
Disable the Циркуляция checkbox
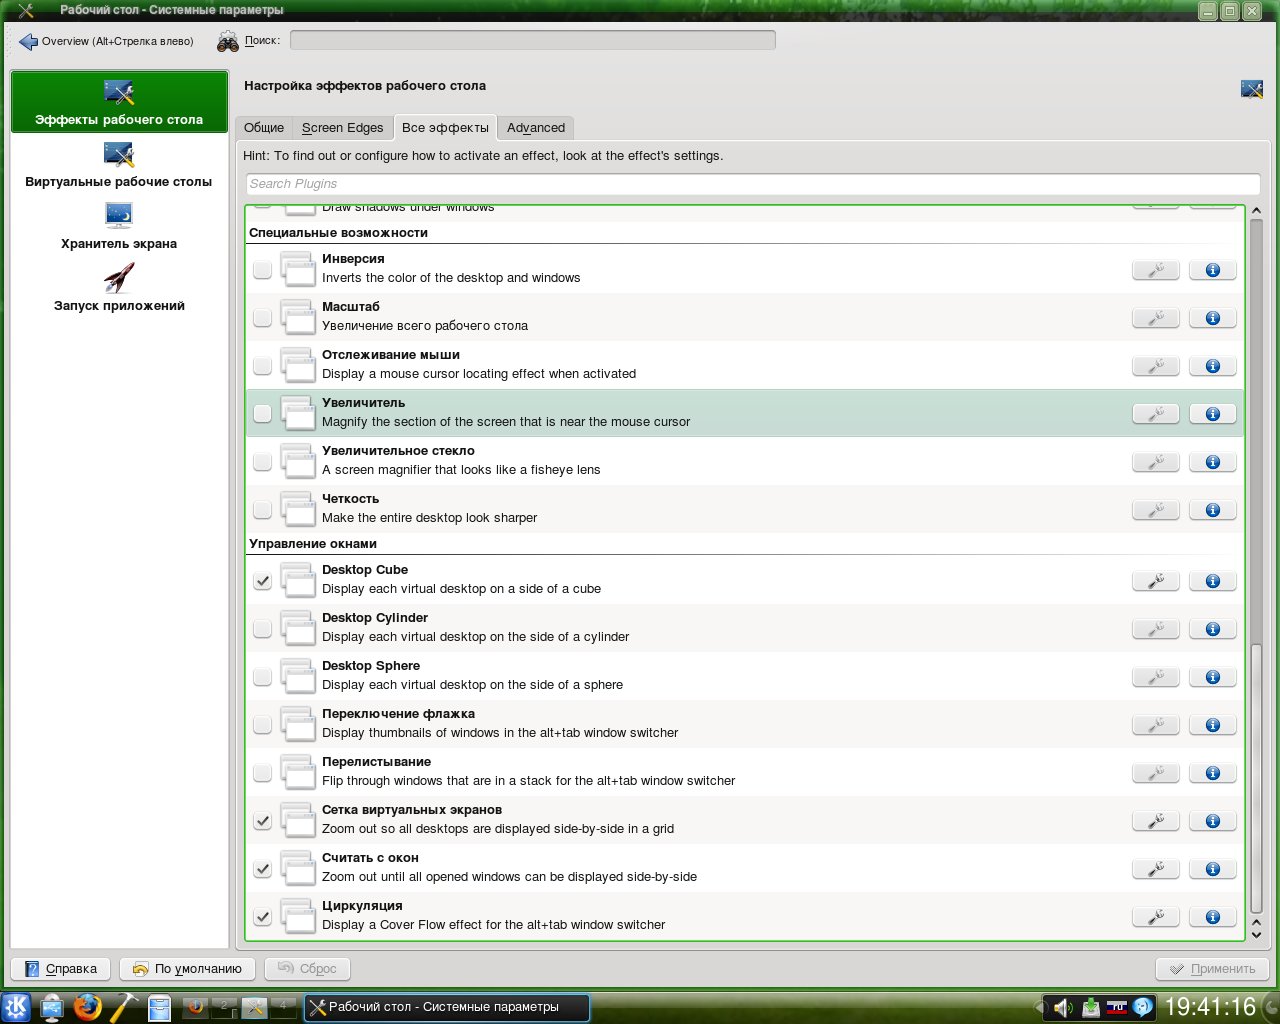[x=262, y=917]
